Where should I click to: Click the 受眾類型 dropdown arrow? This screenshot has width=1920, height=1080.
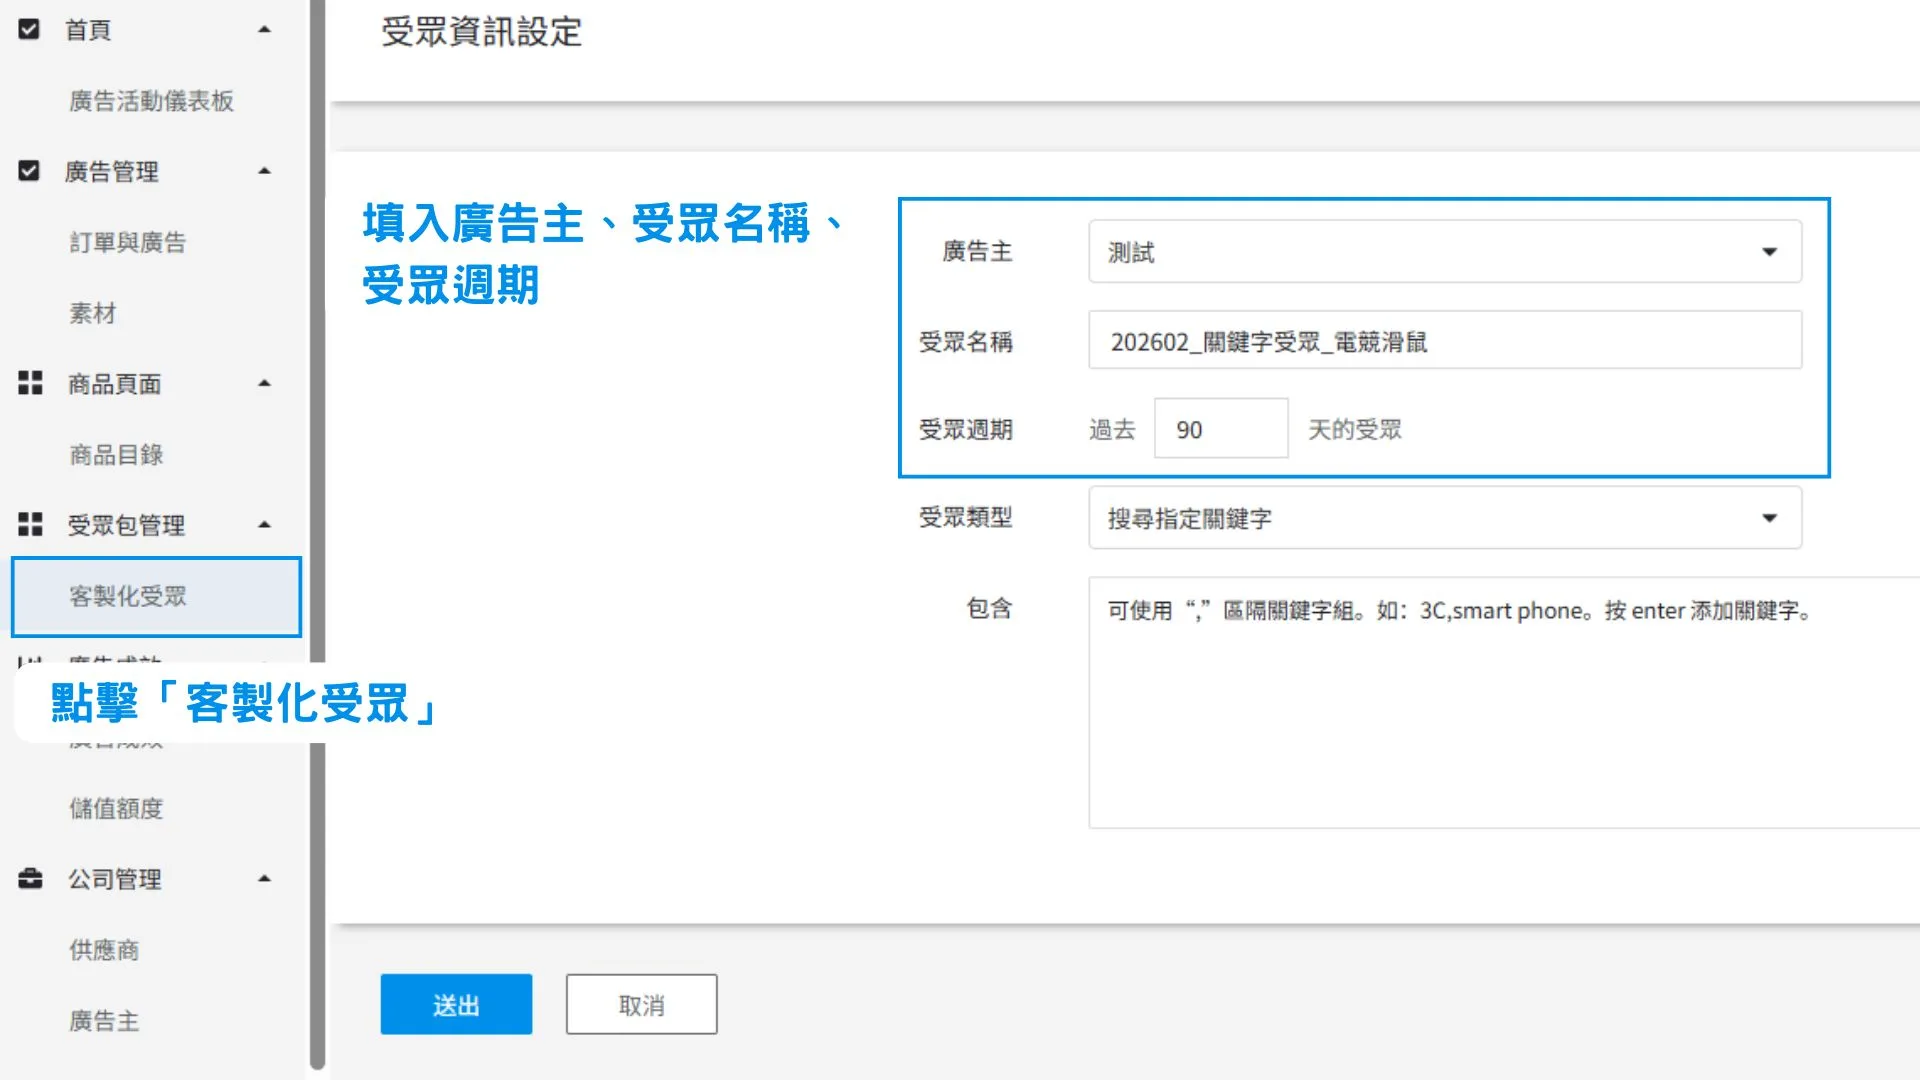coord(1770,518)
